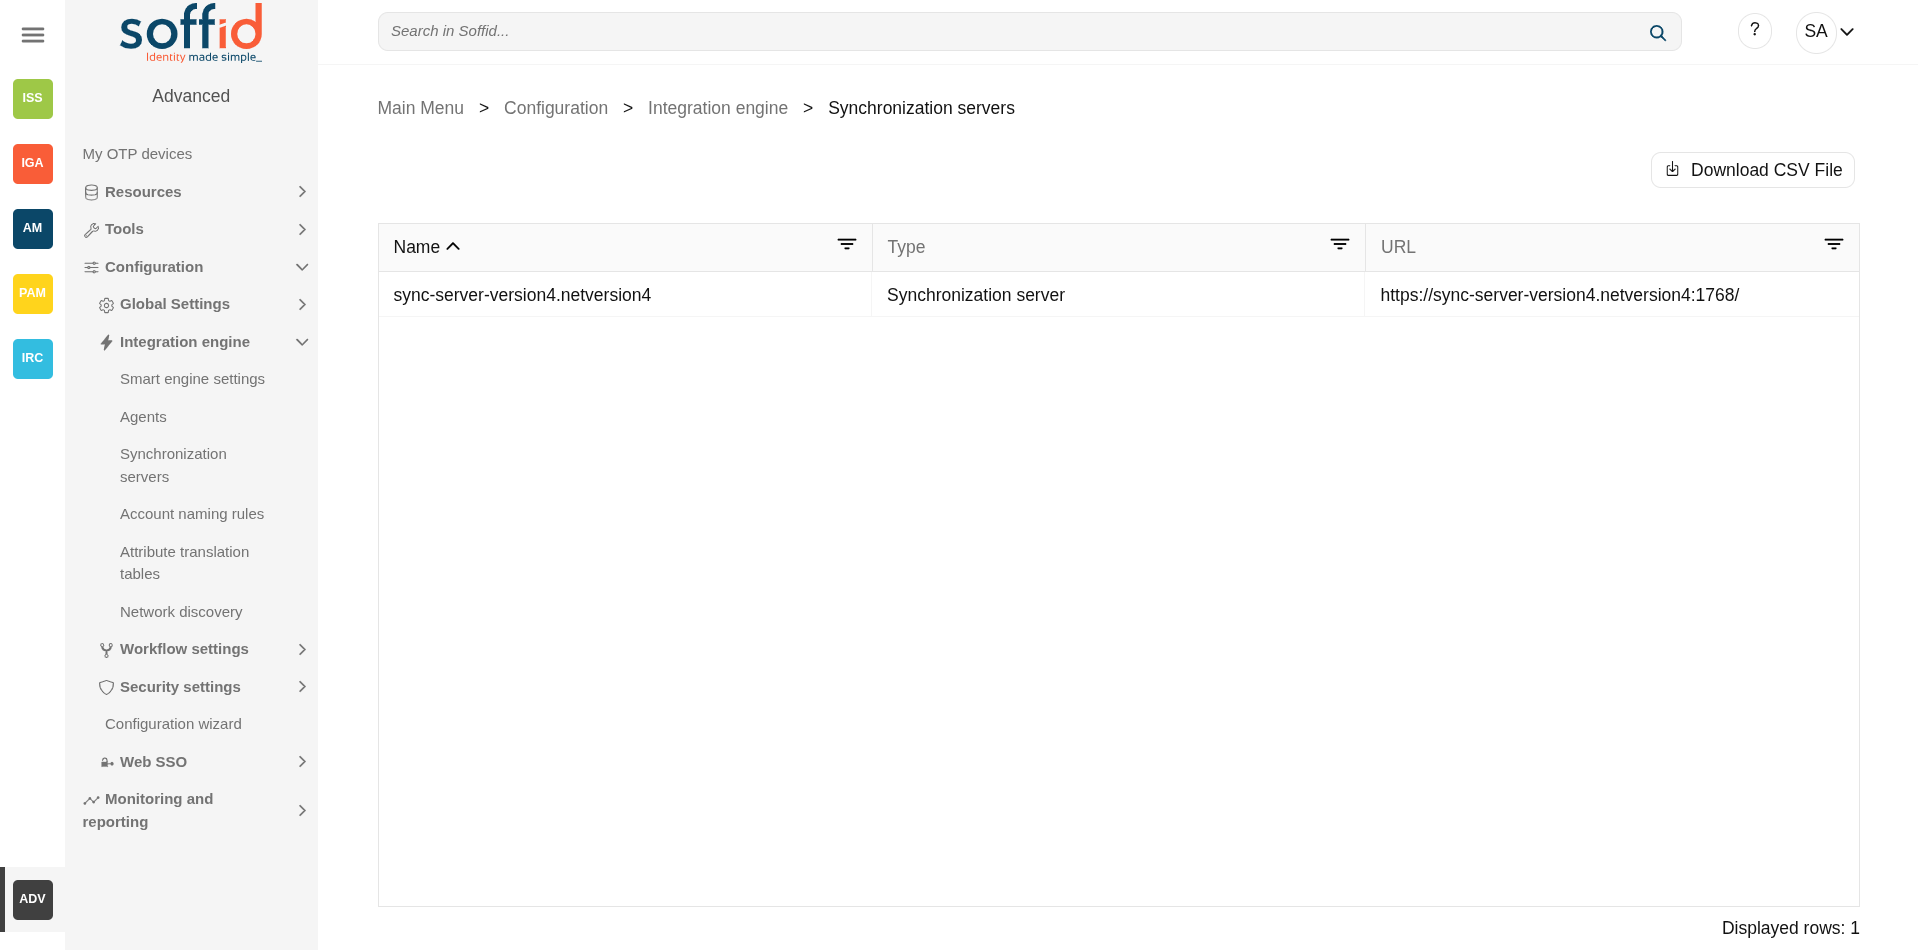
Task: Go to Main Menu breadcrumb
Action: coord(421,108)
